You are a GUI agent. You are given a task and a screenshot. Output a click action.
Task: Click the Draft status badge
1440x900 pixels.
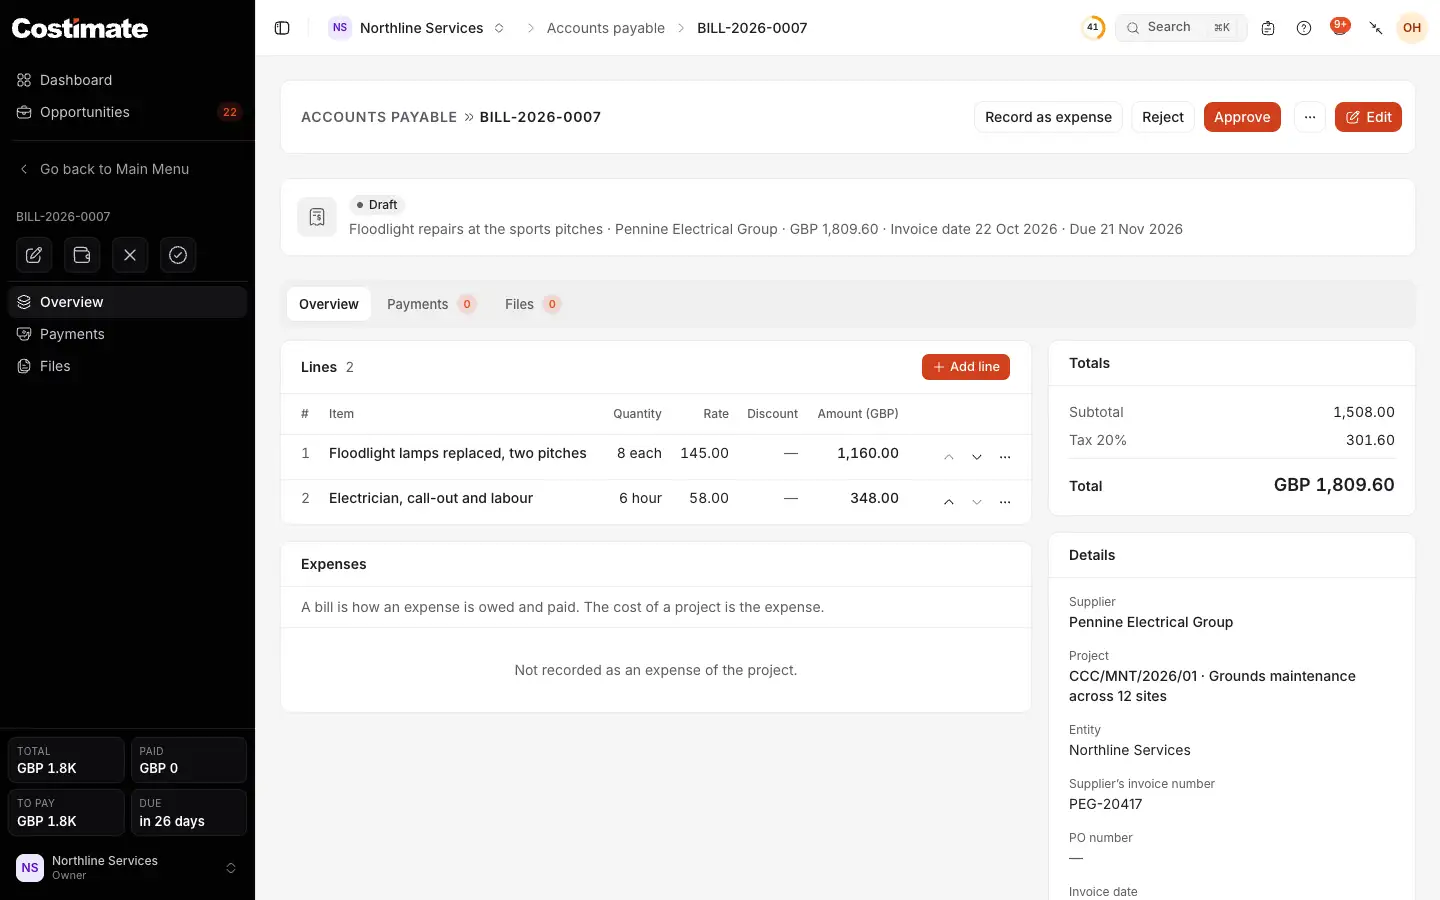point(377,205)
